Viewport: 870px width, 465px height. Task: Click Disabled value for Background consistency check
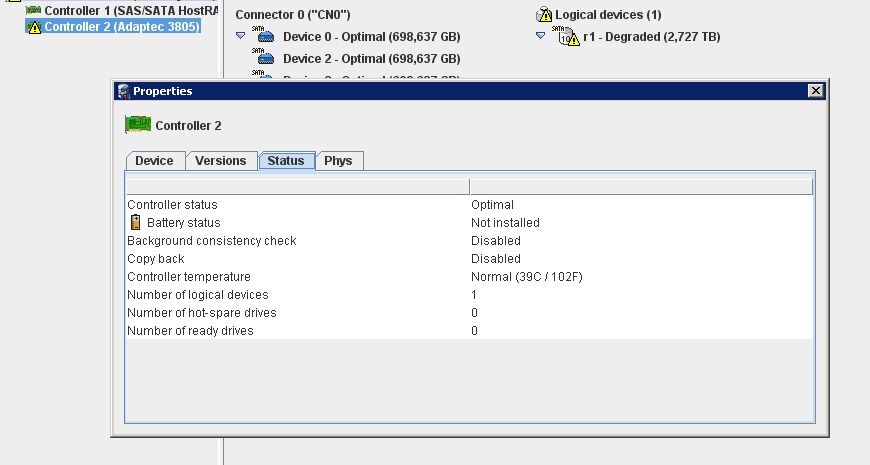pyautogui.click(x=496, y=241)
